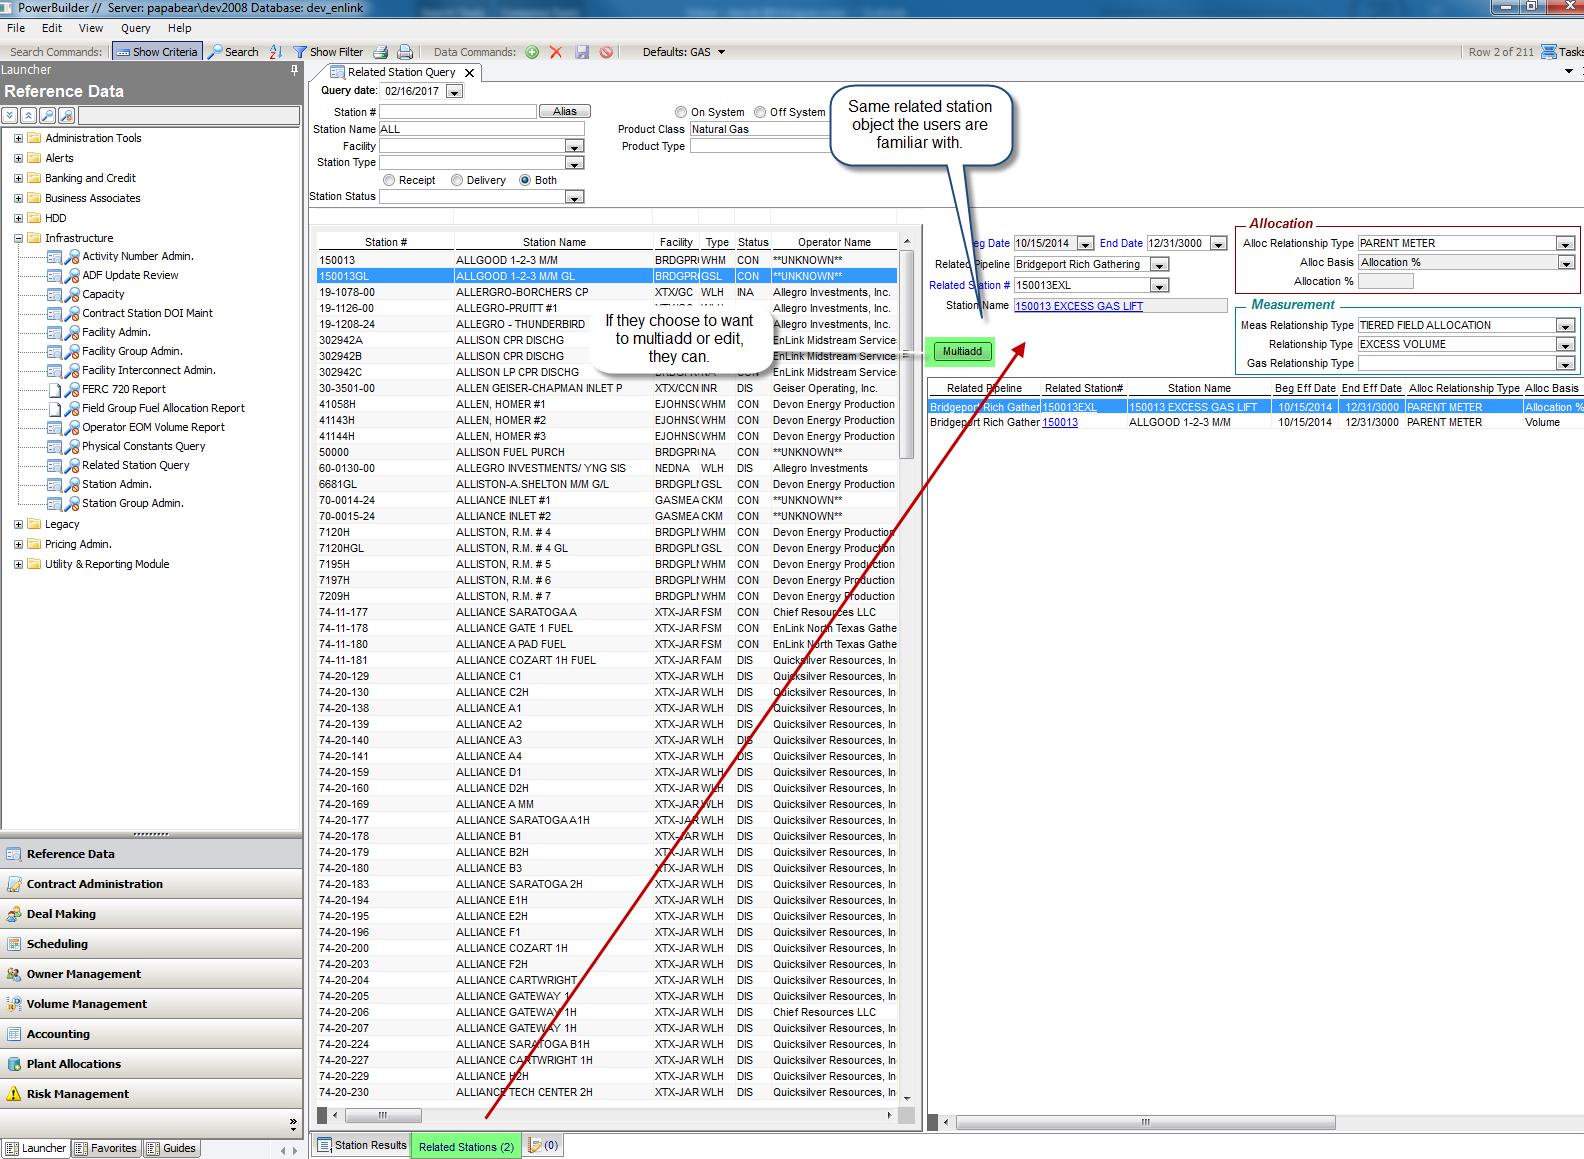The height and width of the screenshot is (1159, 1584).
Task: Select the On System radio button
Action: coord(681,112)
